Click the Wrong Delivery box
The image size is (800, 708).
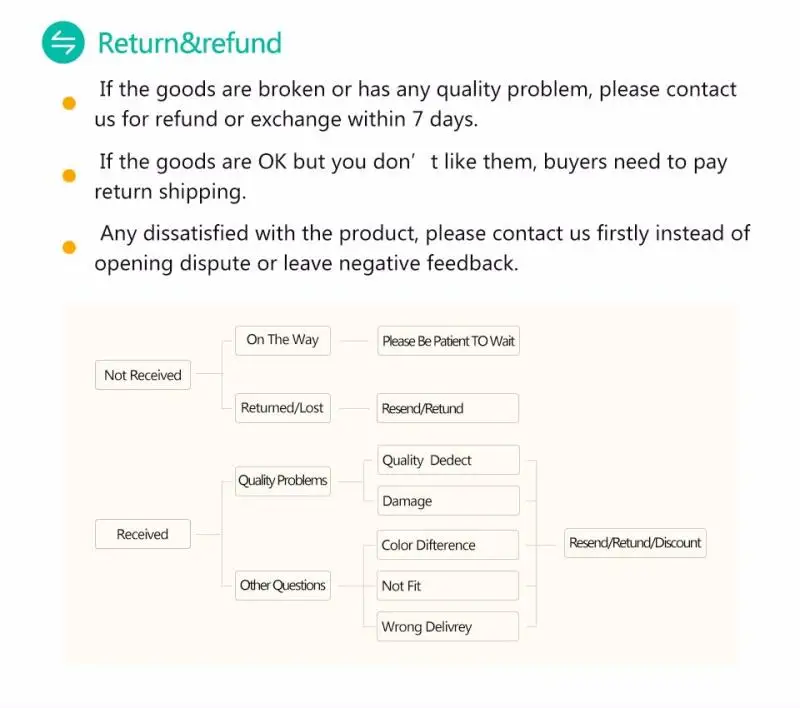448,626
